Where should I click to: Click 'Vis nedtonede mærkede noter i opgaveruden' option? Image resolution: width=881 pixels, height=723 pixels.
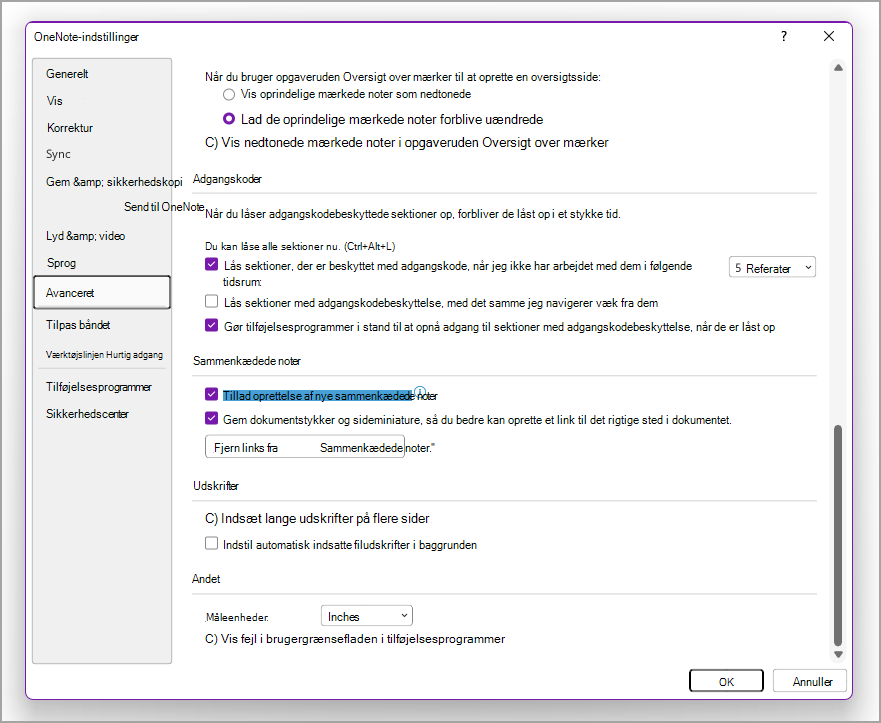(407, 143)
